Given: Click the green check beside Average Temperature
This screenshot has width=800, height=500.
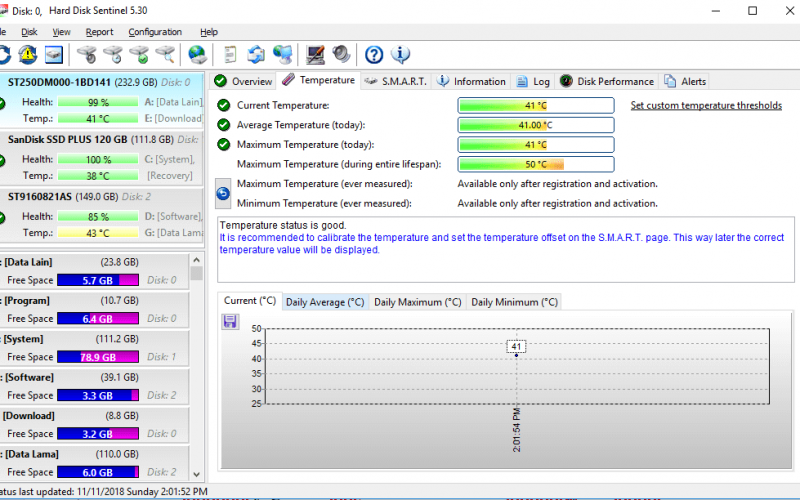Looking at the screenshot, I should [x=223, y=125].
